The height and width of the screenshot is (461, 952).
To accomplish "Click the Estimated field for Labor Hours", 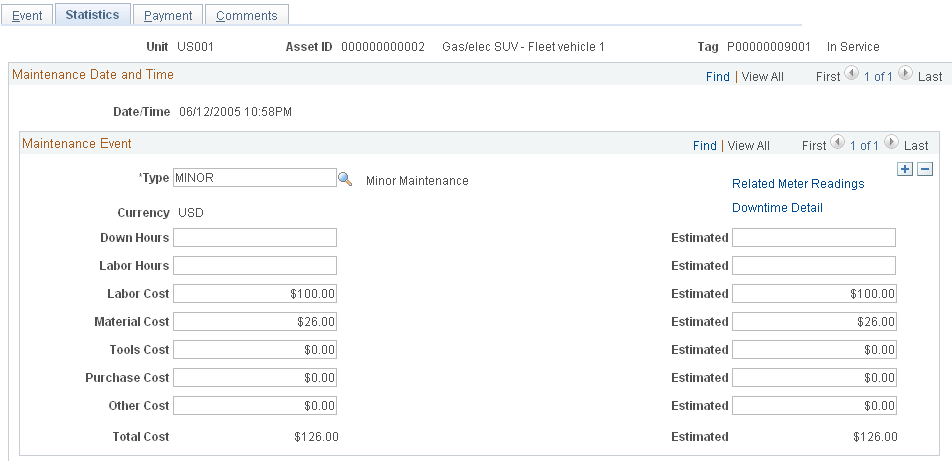I will pos(814,265).
